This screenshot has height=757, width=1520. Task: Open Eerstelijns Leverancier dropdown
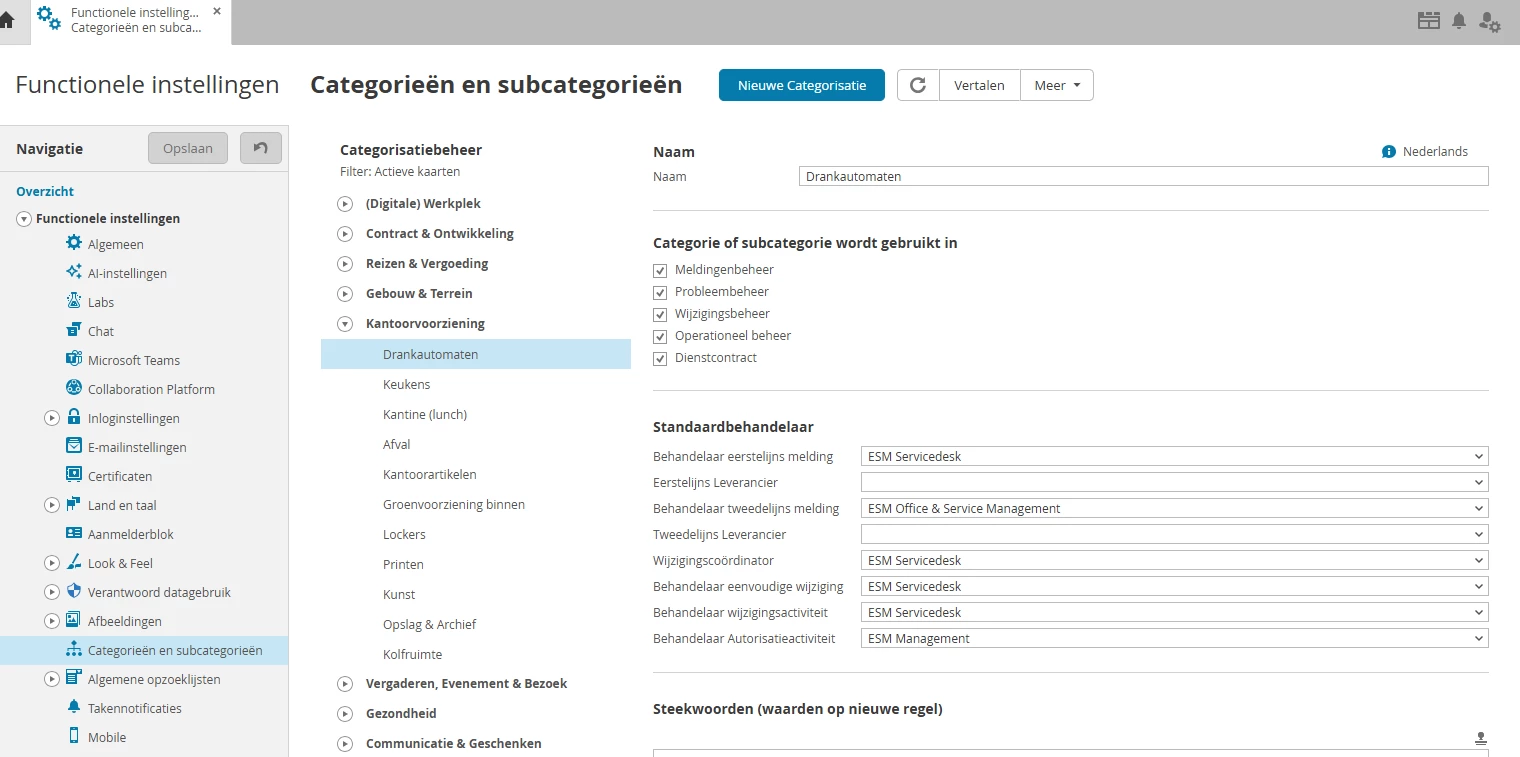coord(1174,482)
